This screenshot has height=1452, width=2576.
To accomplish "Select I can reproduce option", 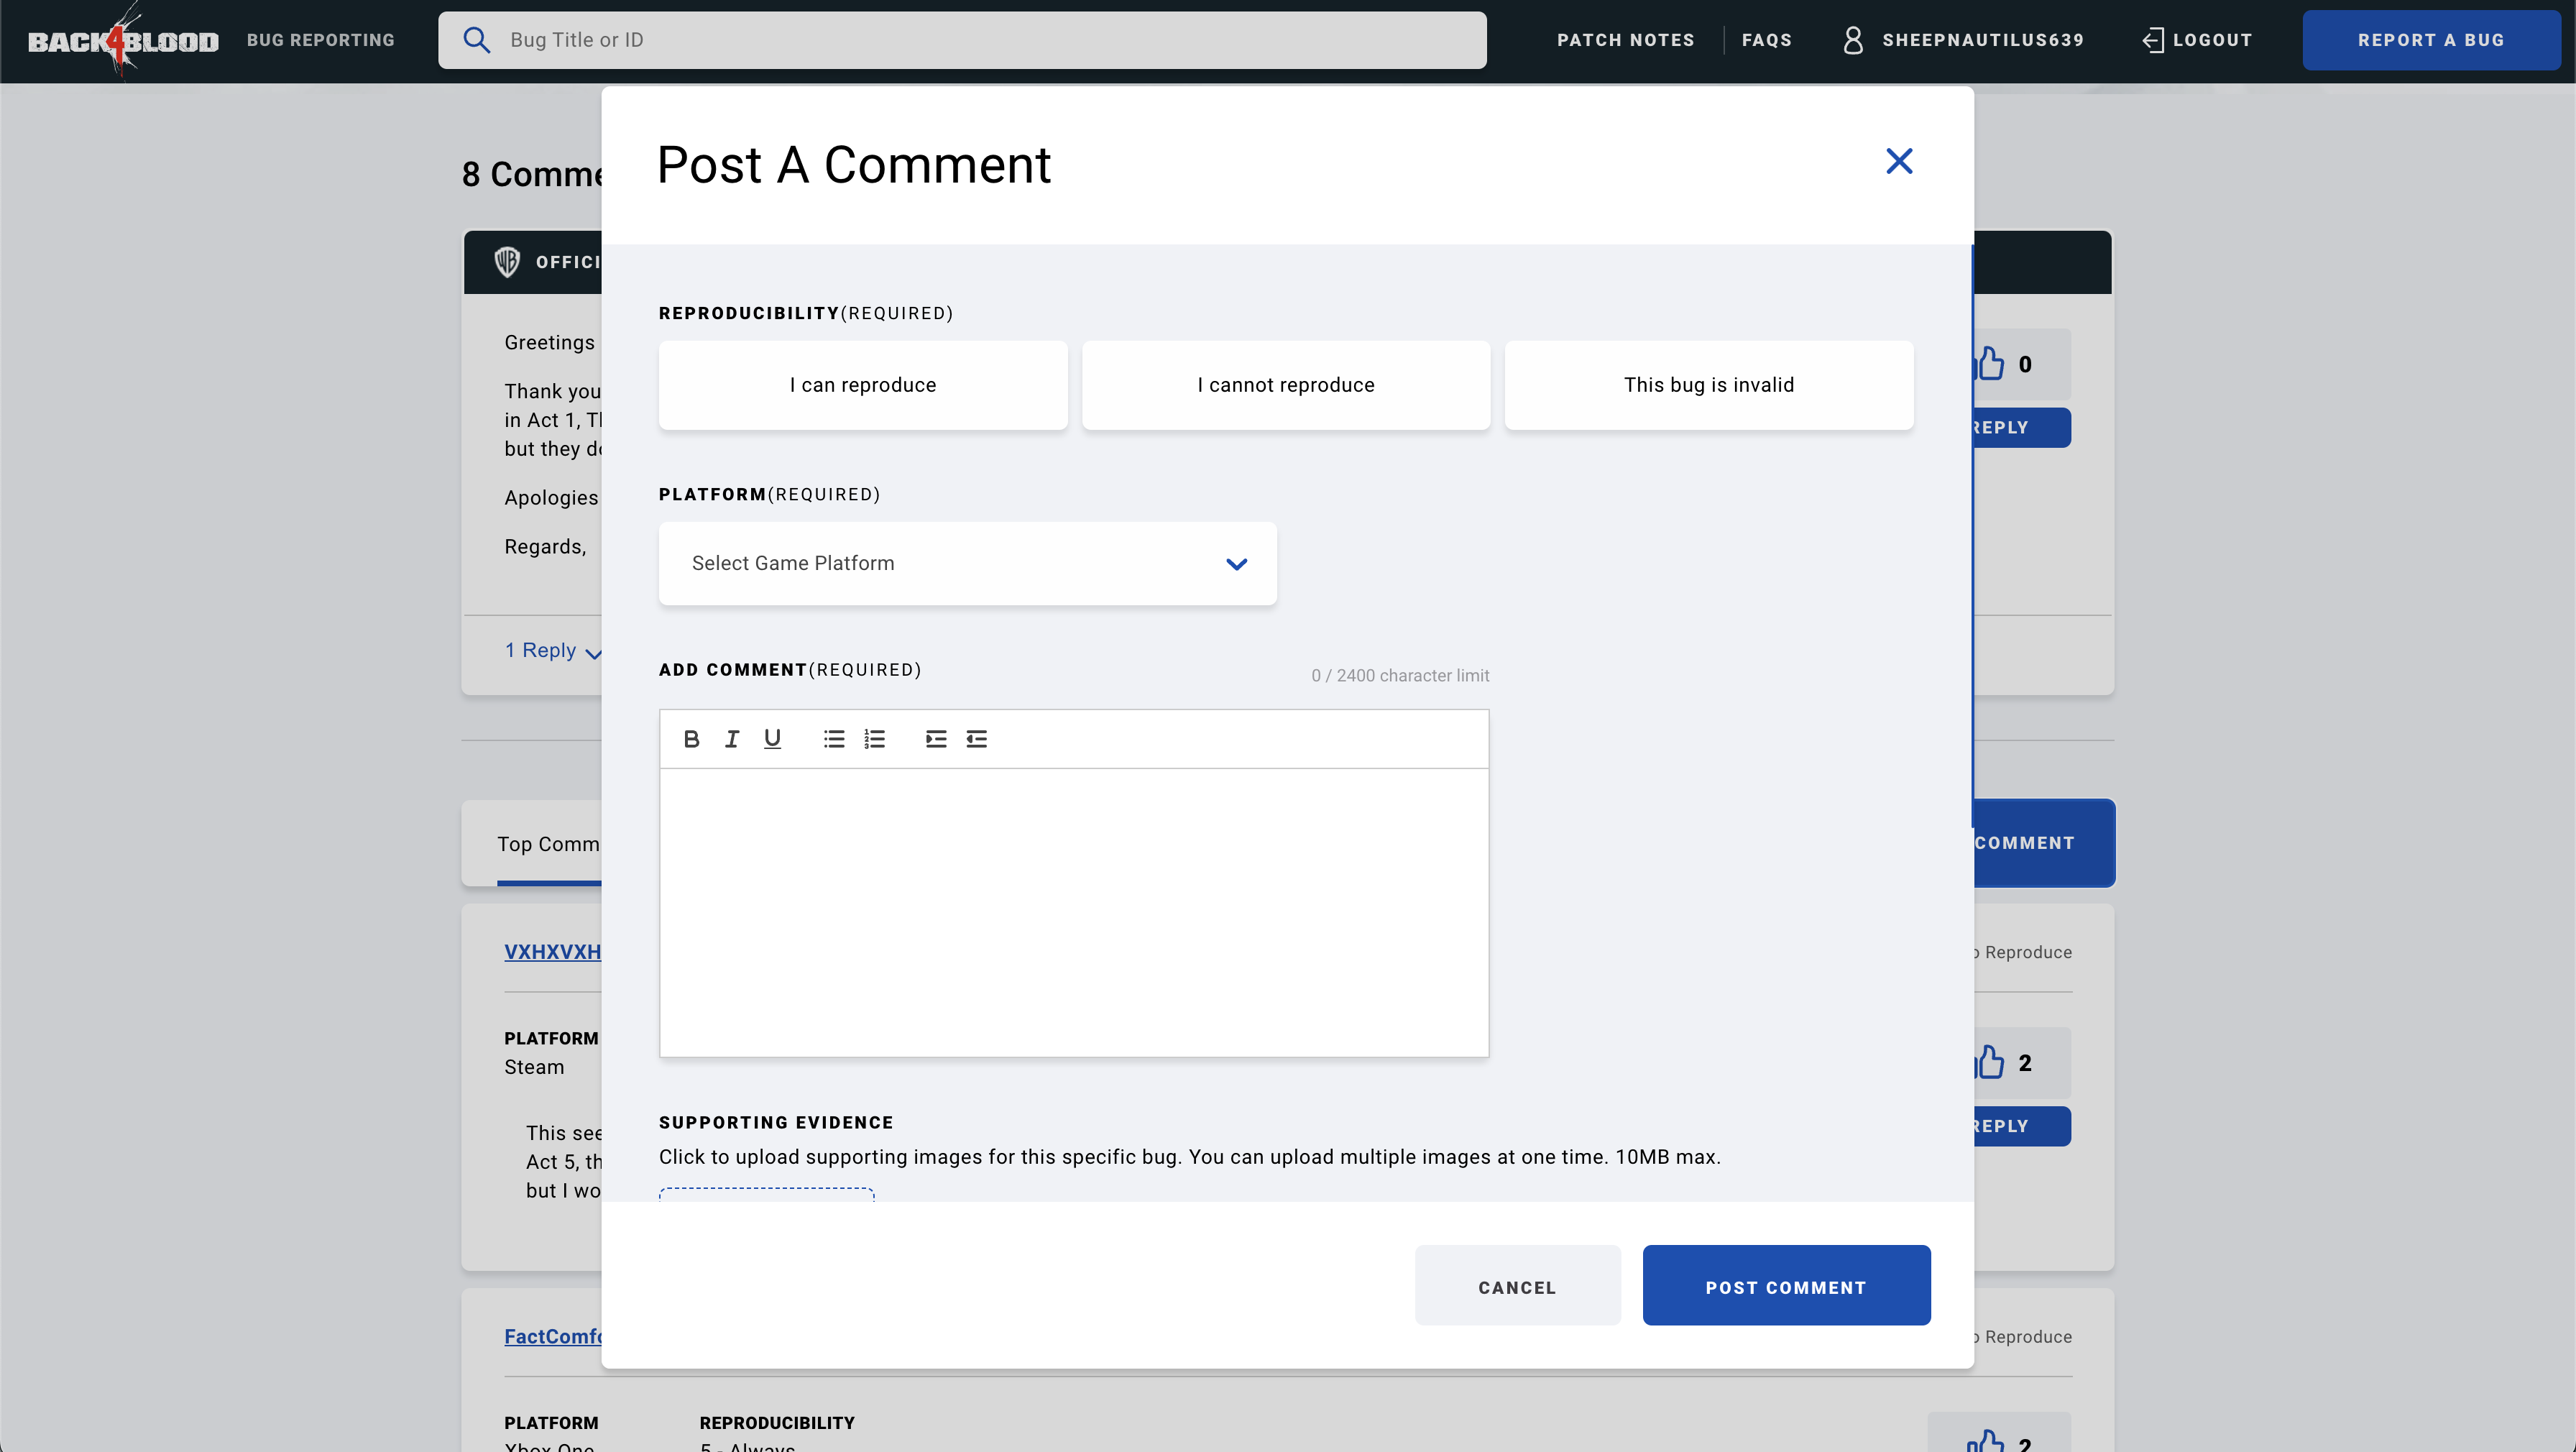I will 863,385.
